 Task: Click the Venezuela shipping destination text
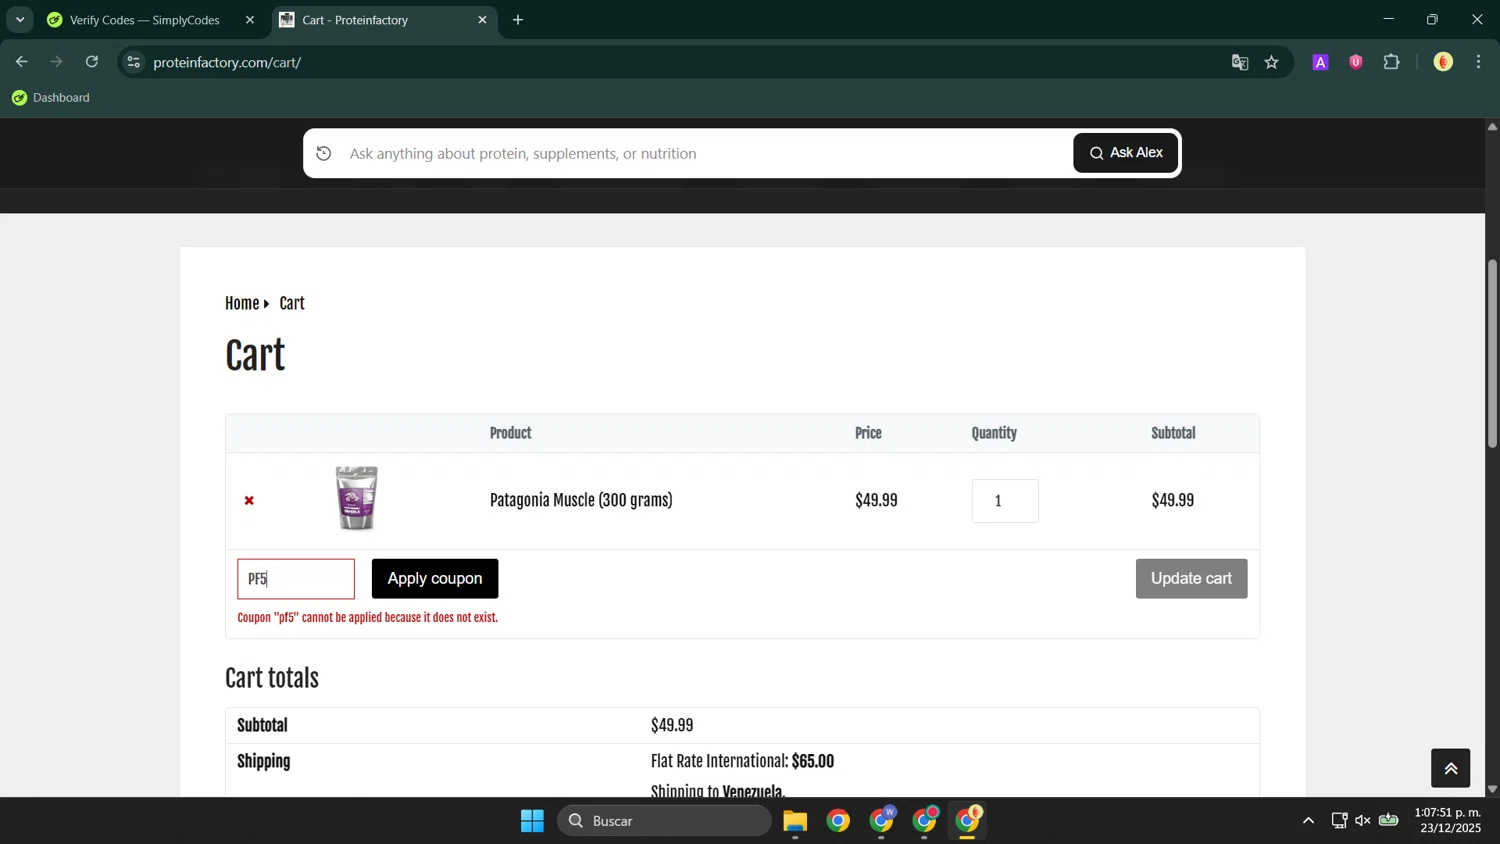coord(753,792)
